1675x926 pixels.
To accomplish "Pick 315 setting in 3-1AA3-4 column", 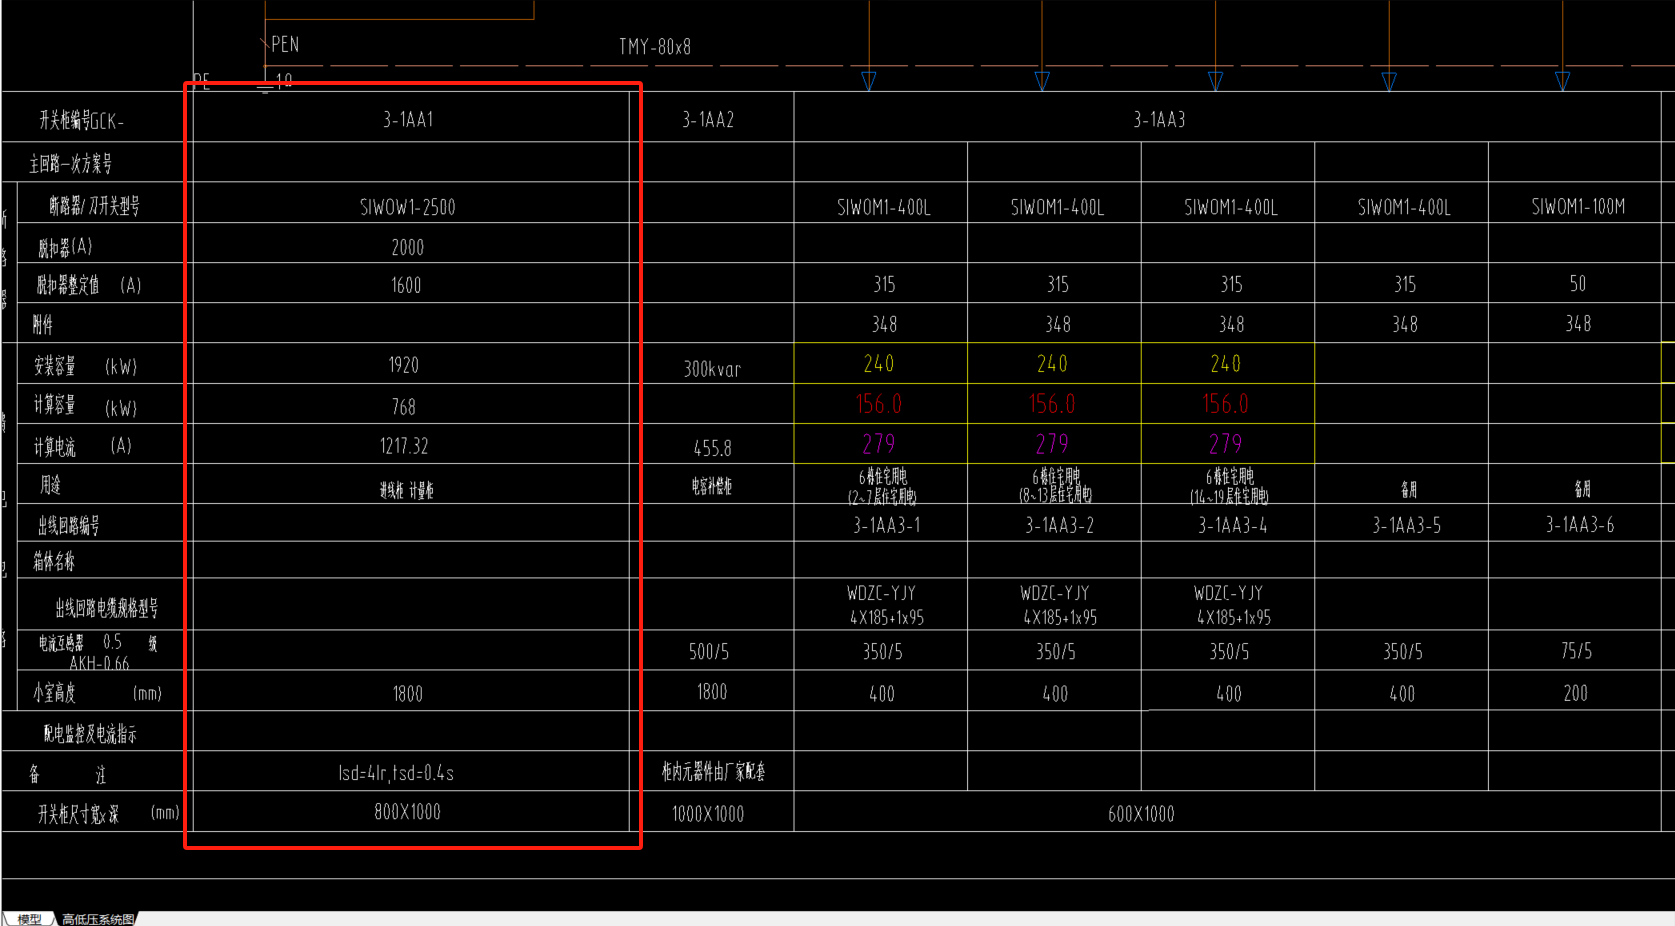I will click(x=1231, y=285).
